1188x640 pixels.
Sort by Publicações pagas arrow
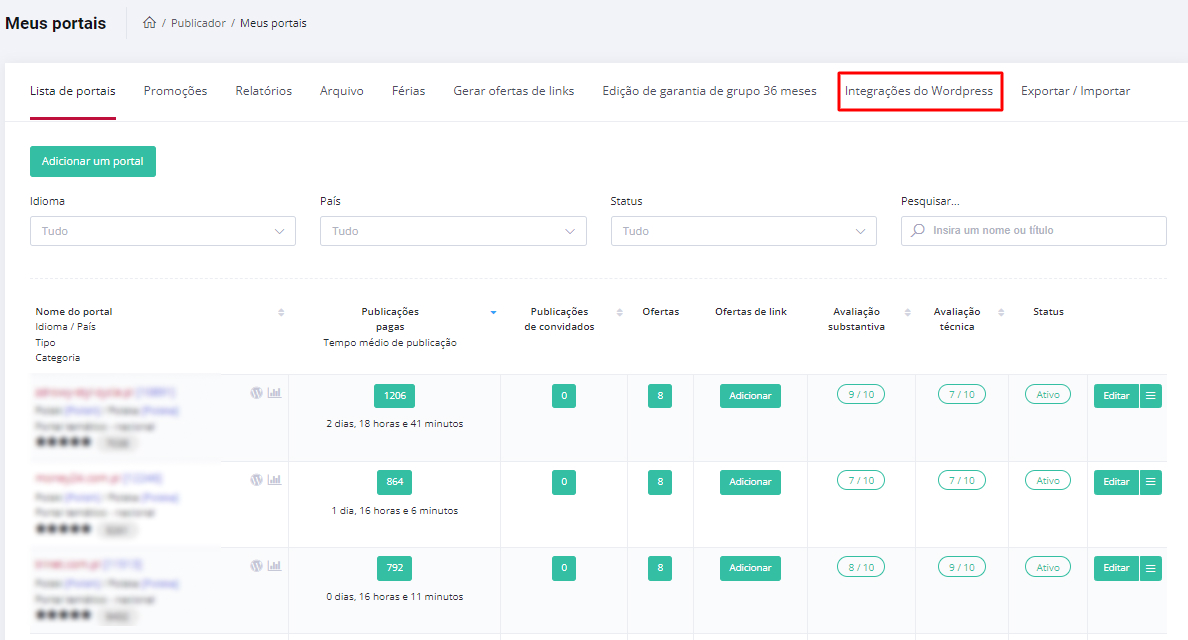pyautogui.click(x=493, y=312)
